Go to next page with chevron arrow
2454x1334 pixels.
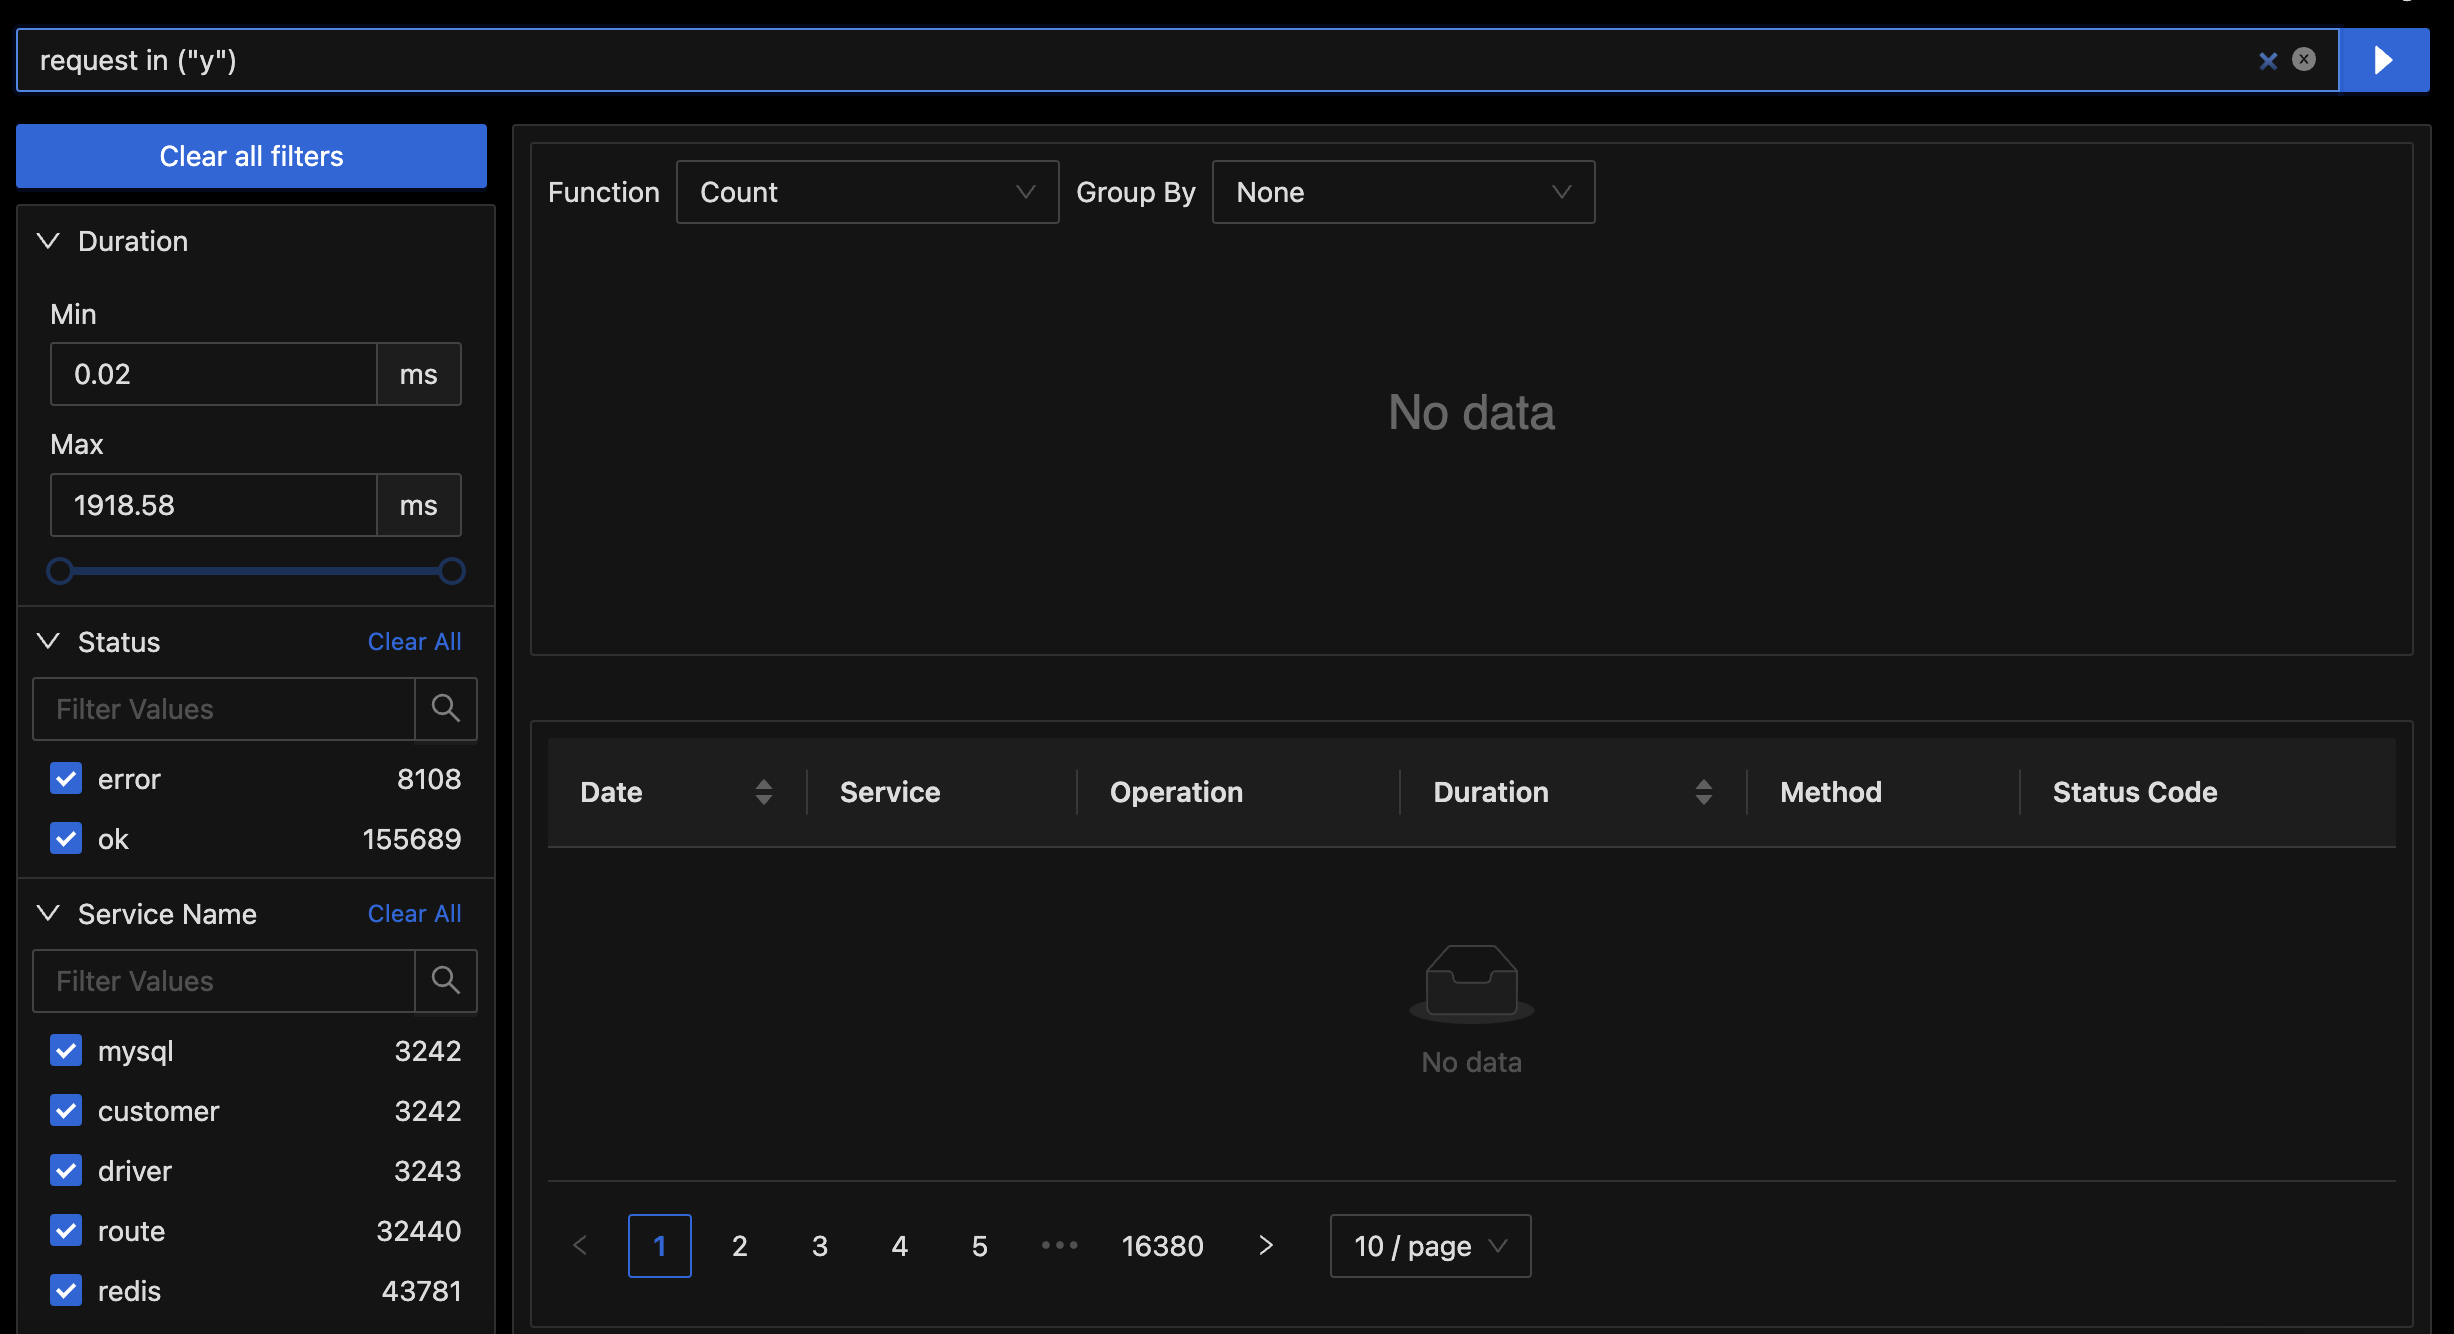(x=1265, y=1245)
